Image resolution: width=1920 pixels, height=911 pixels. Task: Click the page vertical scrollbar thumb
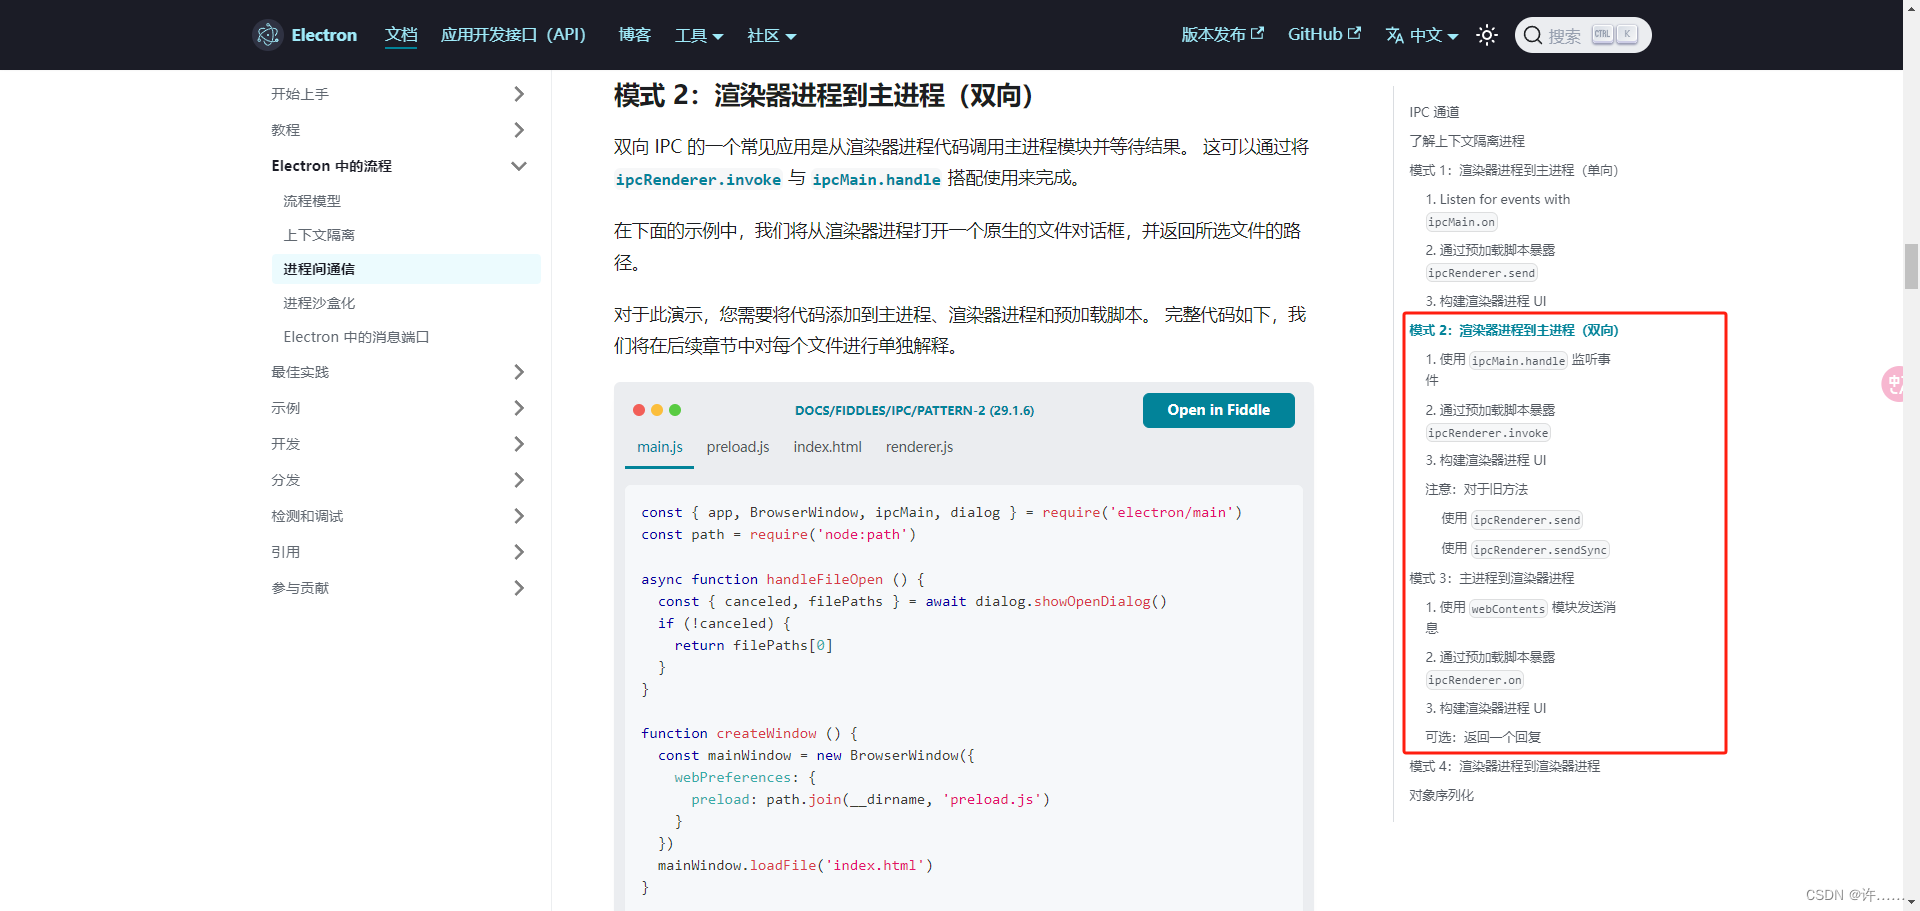pyautogui.click(x=1911, y=266)
